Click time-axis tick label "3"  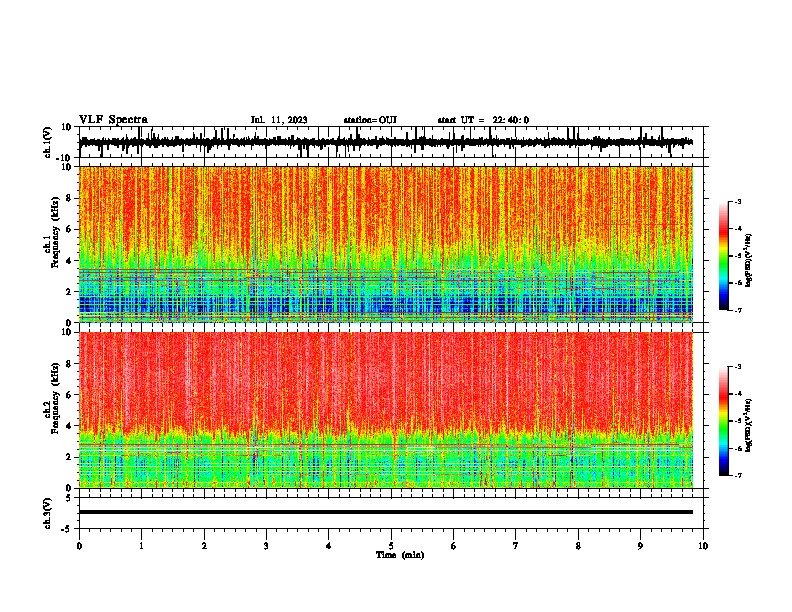266,546
